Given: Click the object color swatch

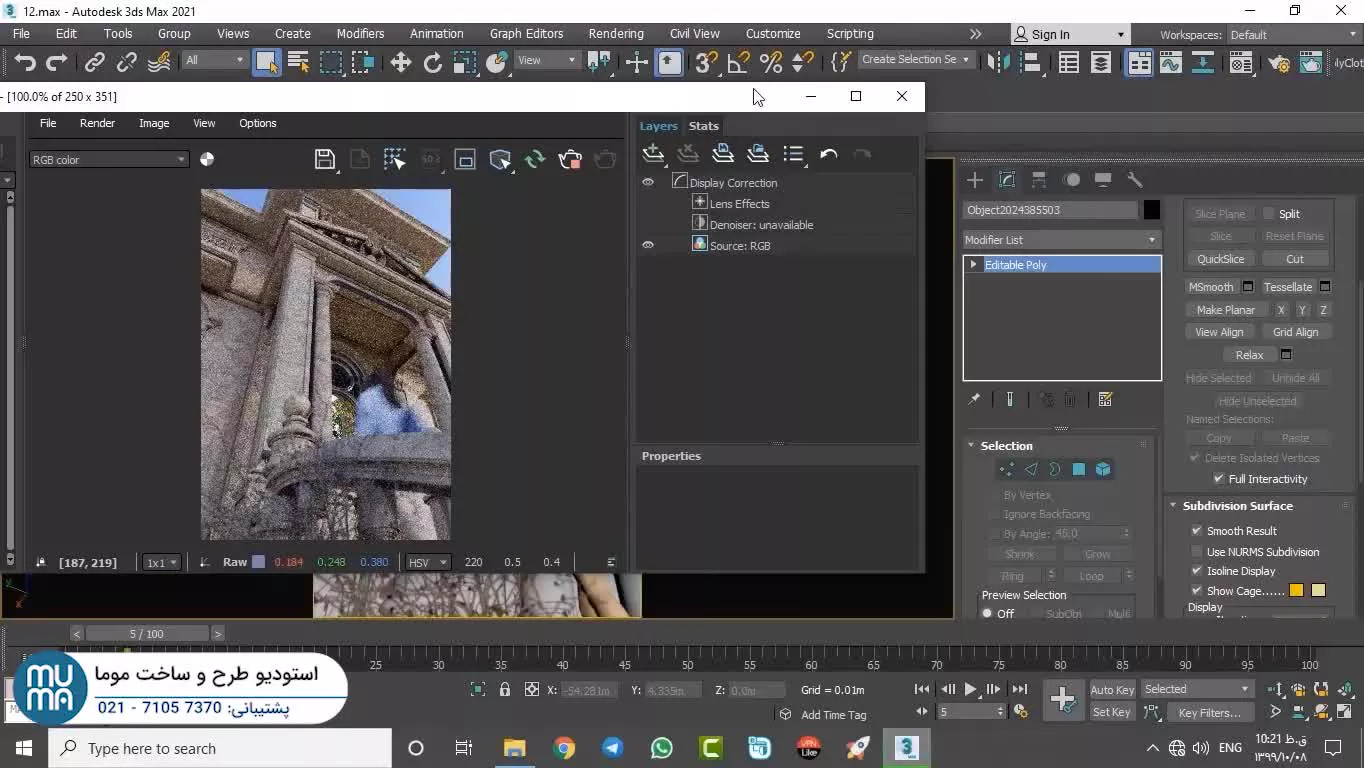Looking at the screenshot, I should (x=1152, y=210).
